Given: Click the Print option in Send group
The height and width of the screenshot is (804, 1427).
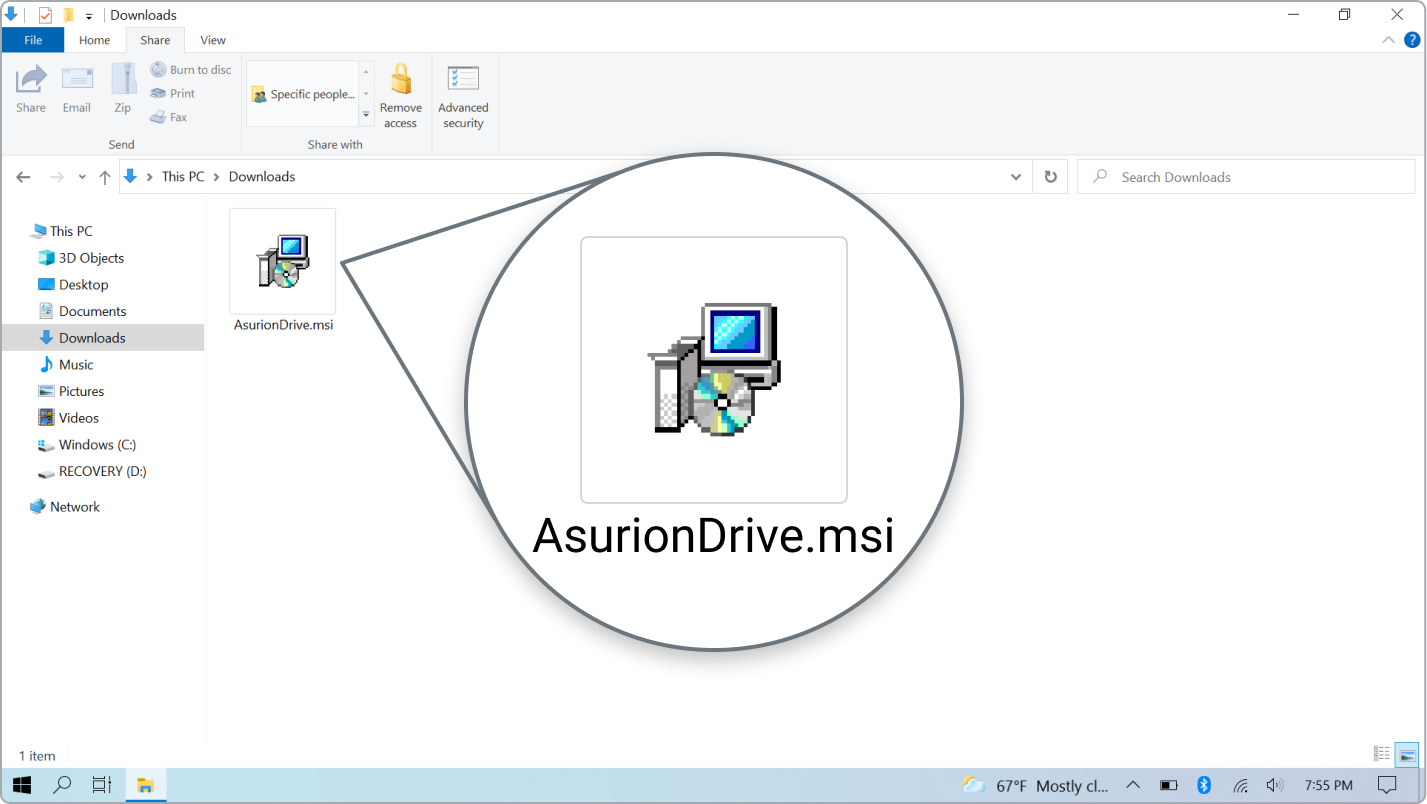Looking at the screenshot, I should (173, 93).
